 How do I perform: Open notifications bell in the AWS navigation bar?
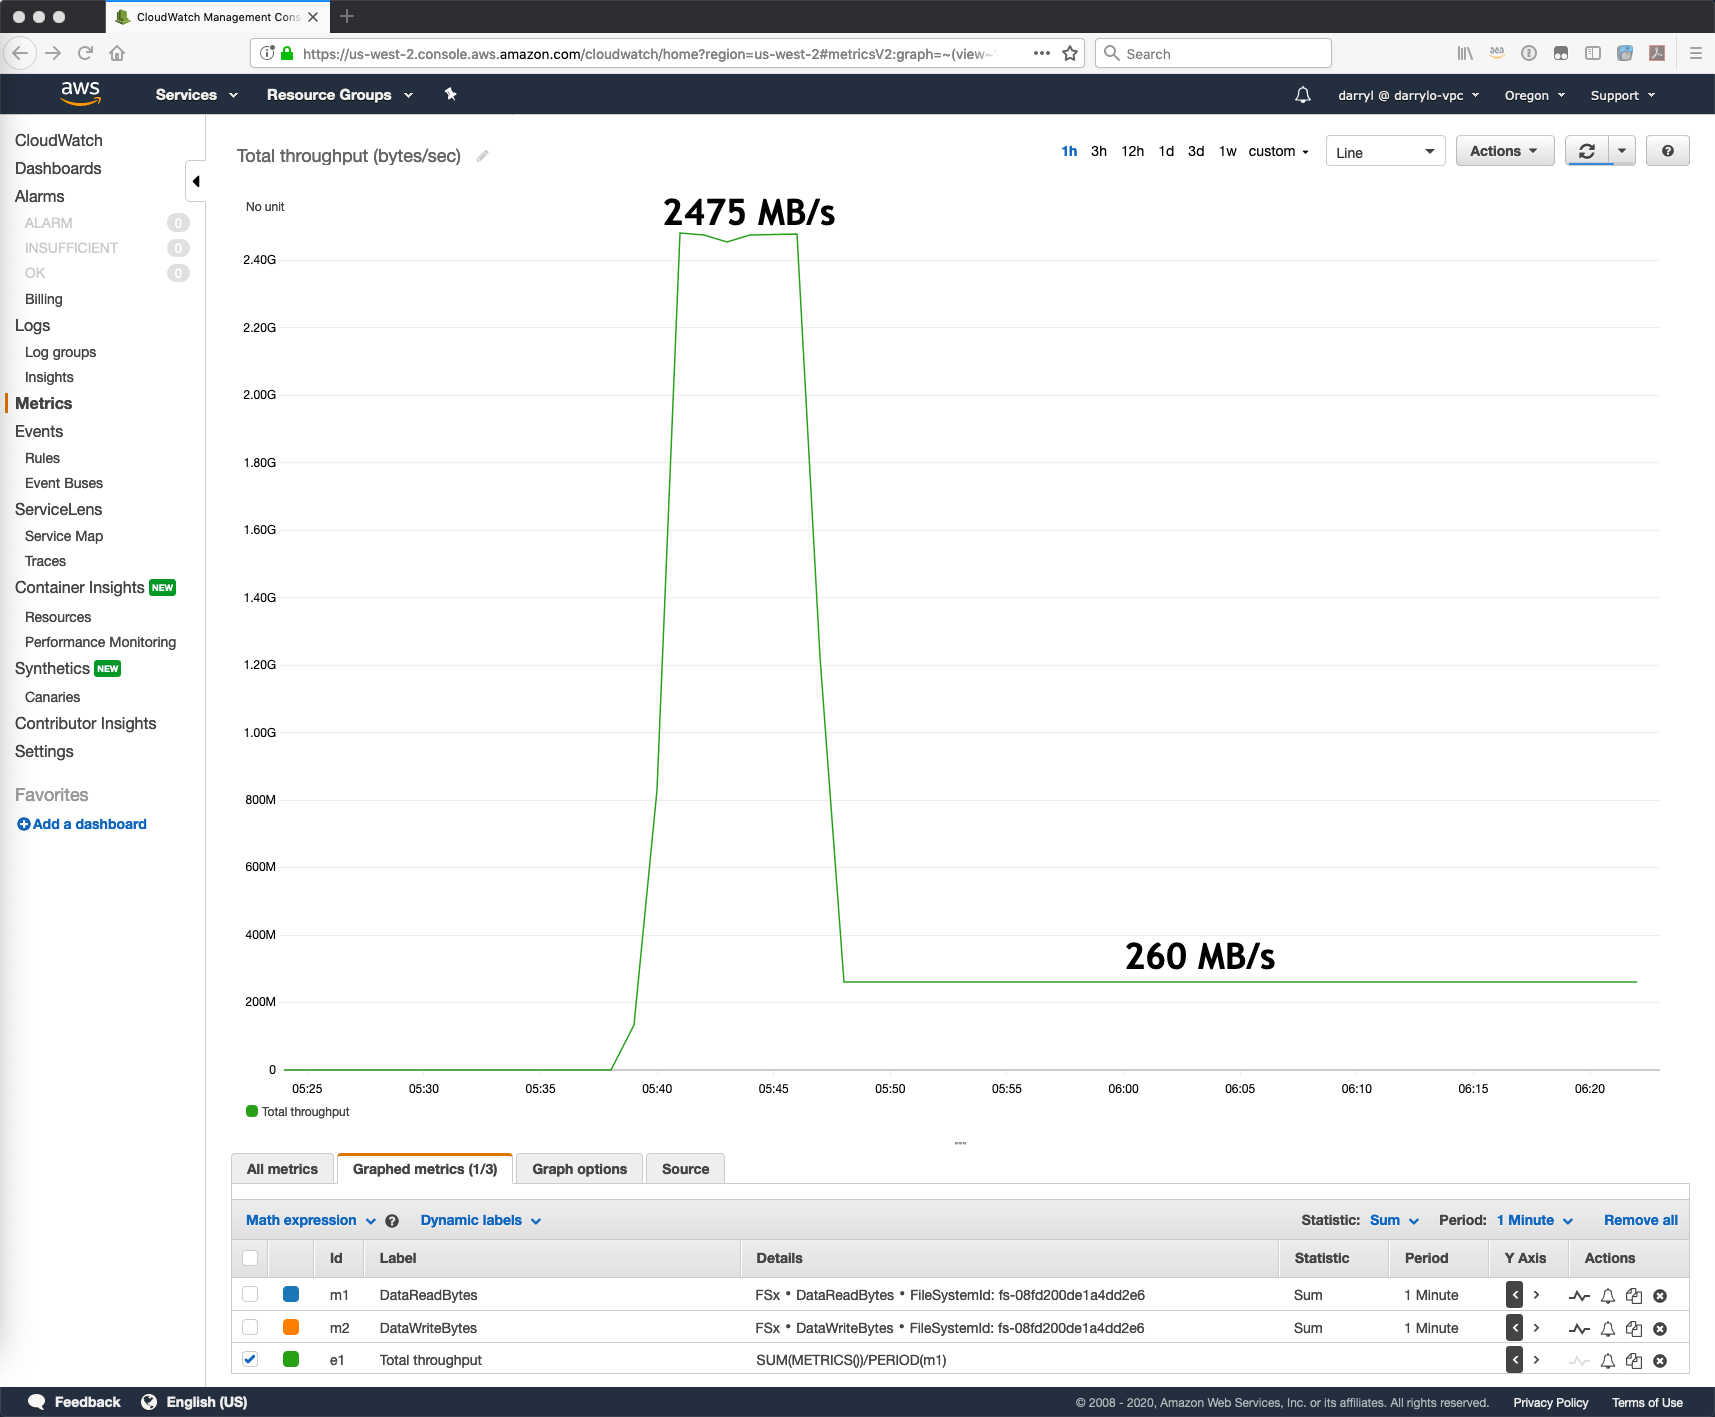point(1302,94)
